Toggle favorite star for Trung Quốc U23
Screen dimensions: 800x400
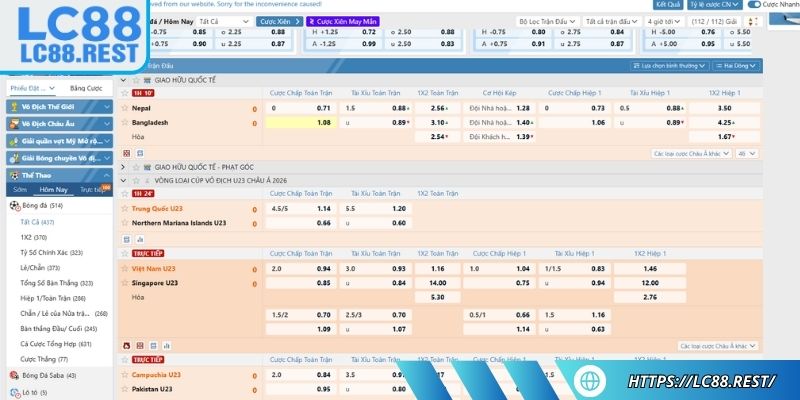pyautogui.click(x=124, y=209)
